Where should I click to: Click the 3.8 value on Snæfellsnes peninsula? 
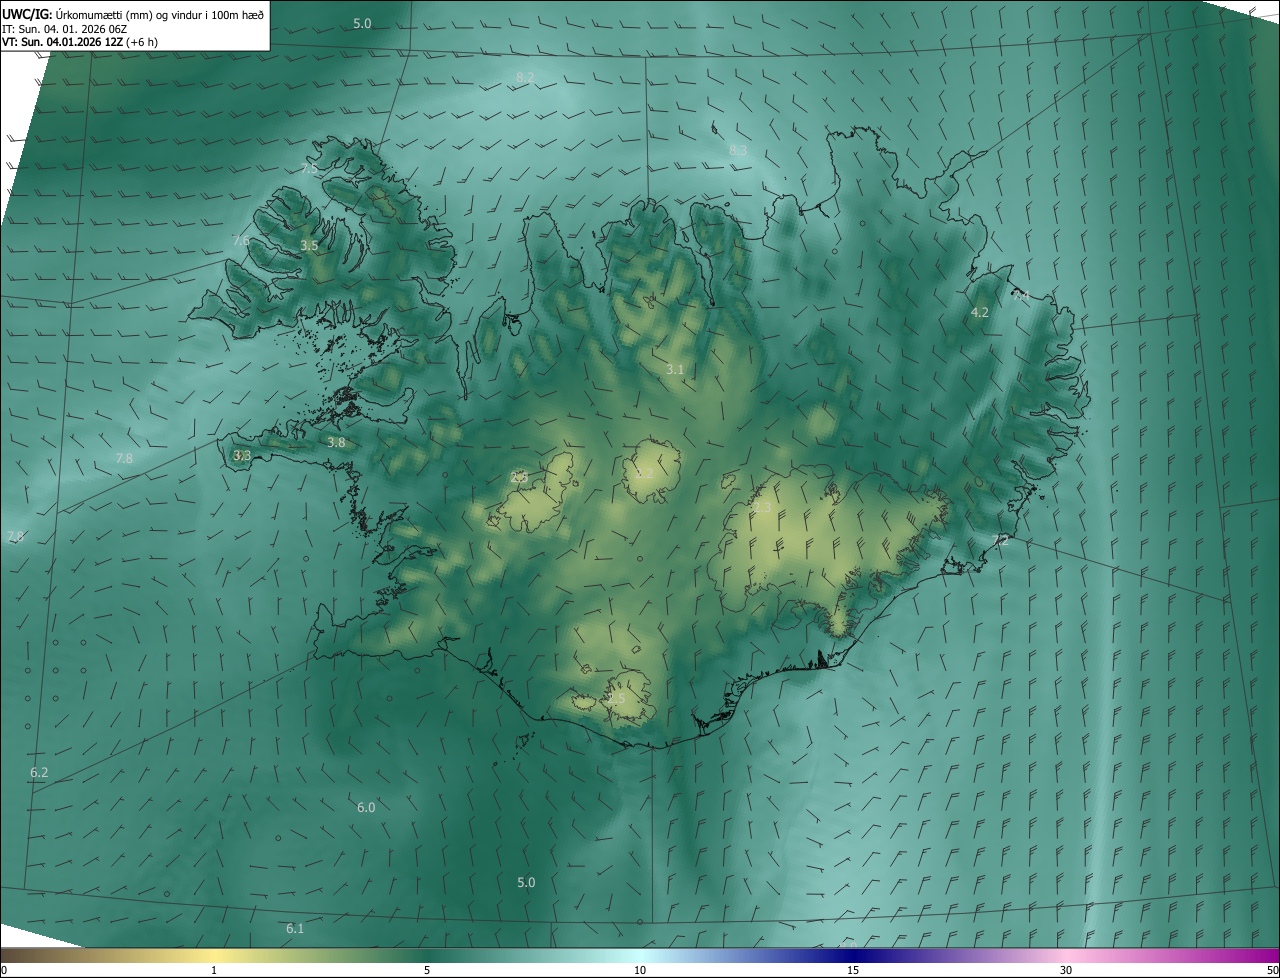[336, 442]
